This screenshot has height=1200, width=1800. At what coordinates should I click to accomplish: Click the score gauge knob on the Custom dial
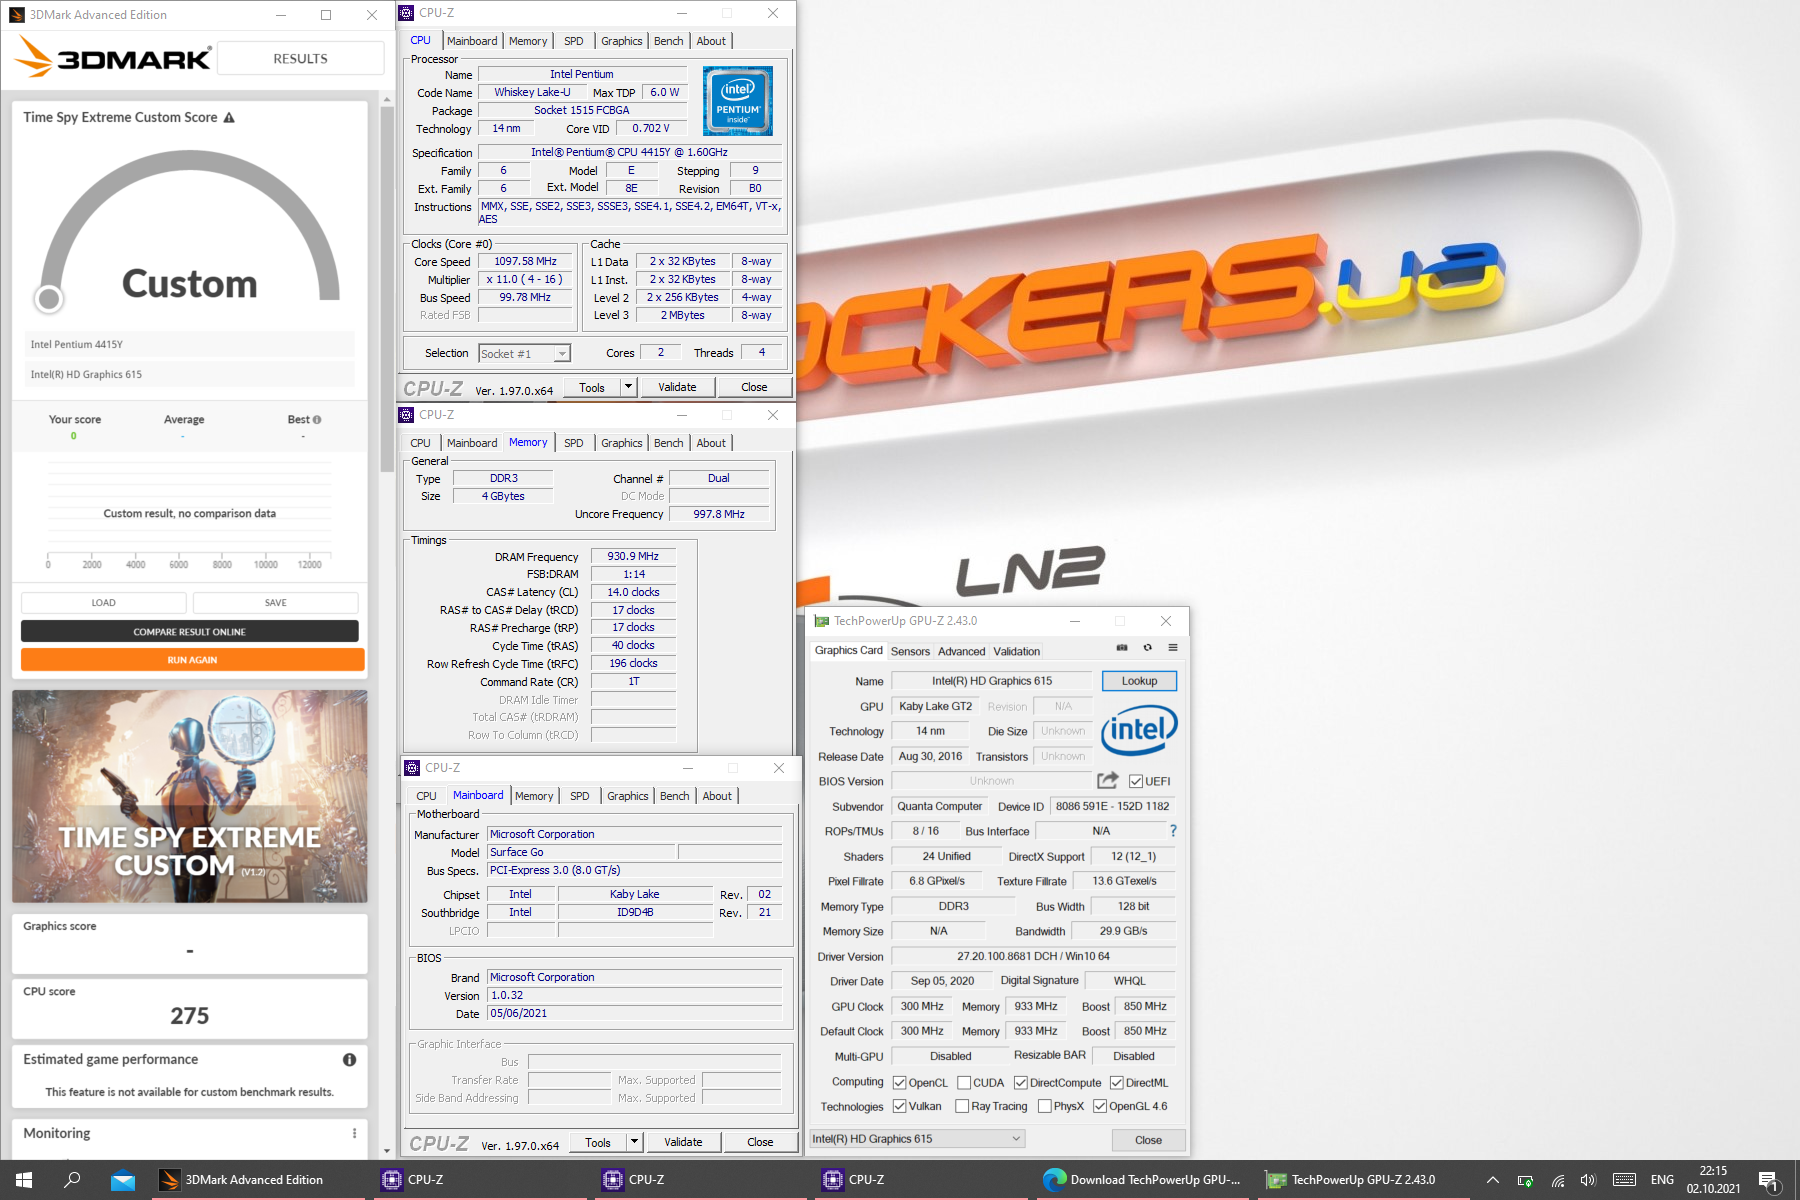click(x=49, y=298)
